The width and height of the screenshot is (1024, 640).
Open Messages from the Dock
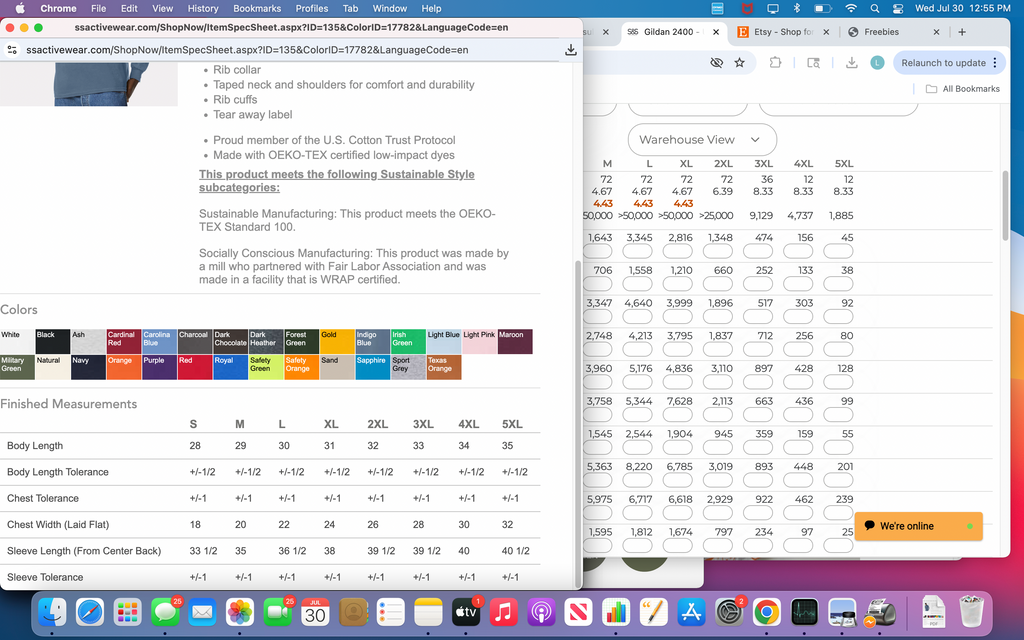[x=165, y=613]
